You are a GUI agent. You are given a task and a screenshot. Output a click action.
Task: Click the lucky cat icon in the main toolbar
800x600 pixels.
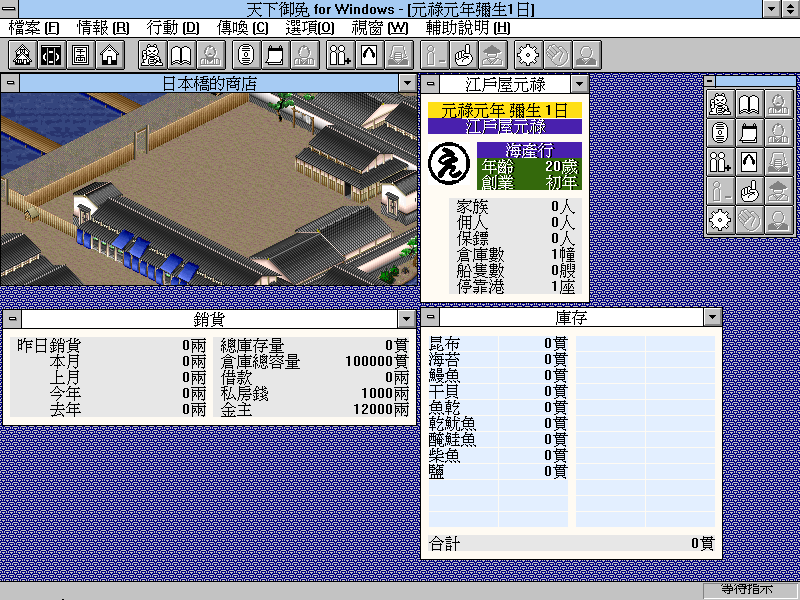(153, 55)
